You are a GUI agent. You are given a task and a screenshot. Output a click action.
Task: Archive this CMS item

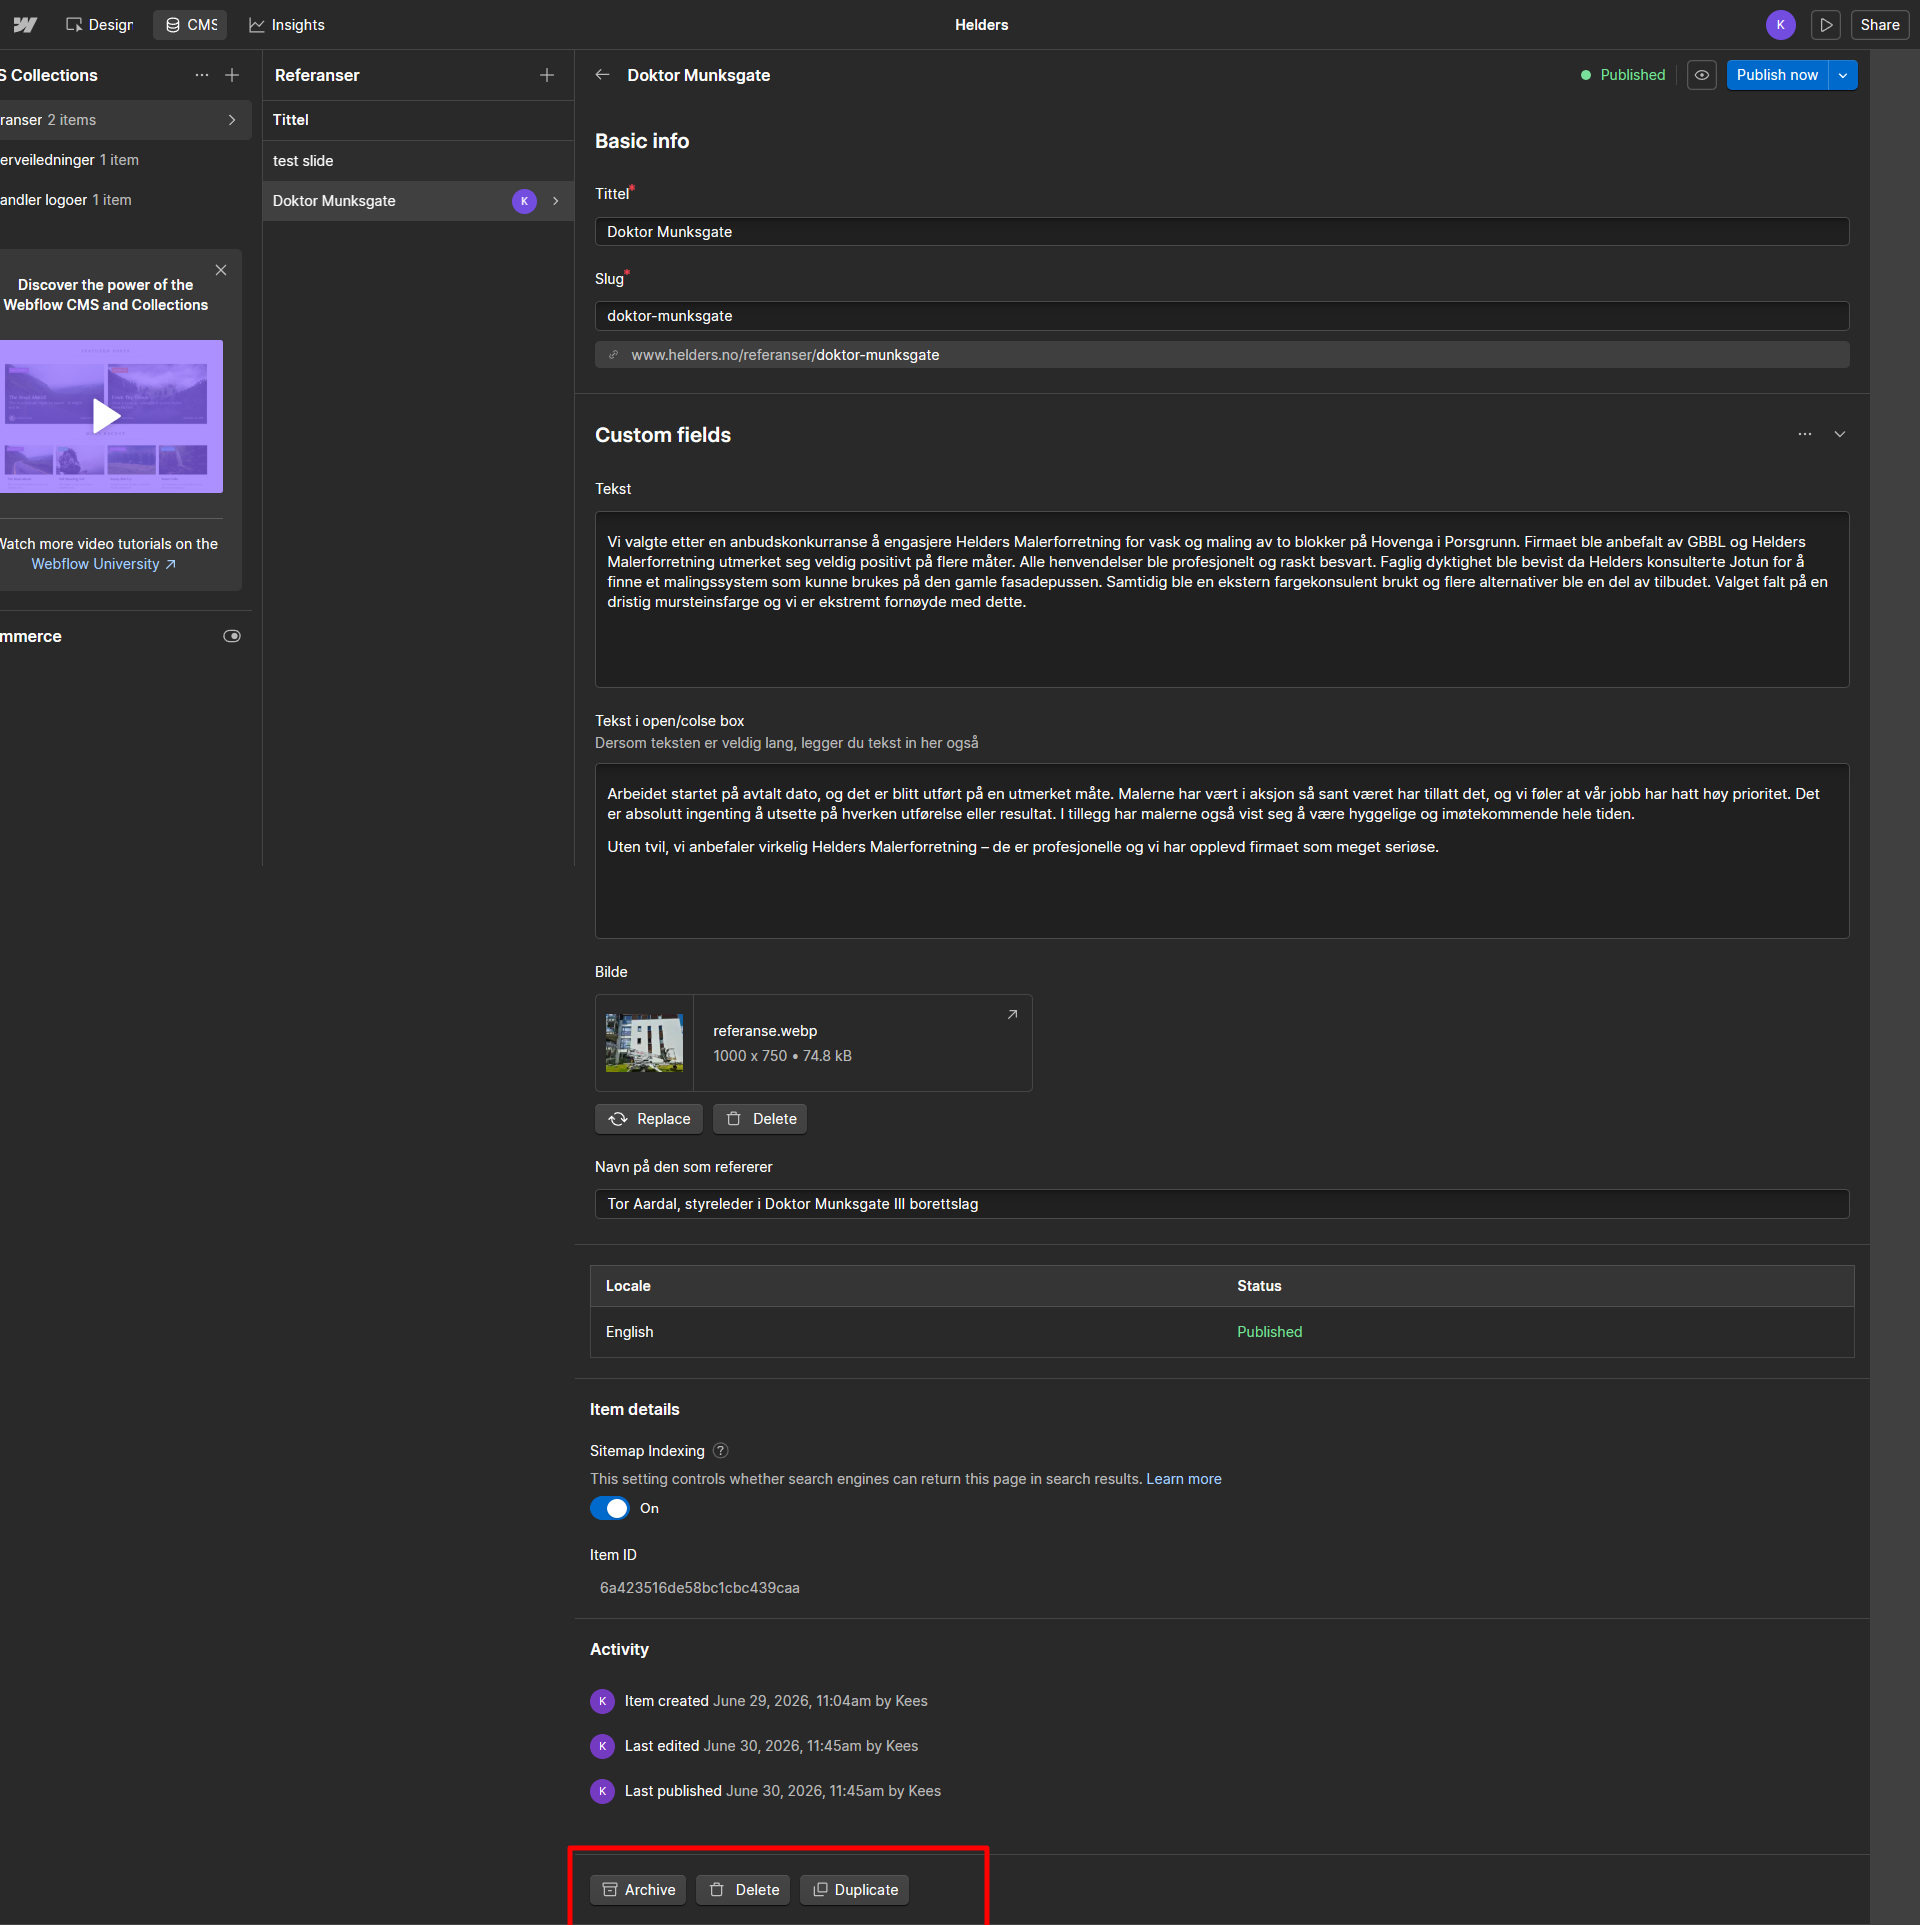click(x=638, y=1890)
